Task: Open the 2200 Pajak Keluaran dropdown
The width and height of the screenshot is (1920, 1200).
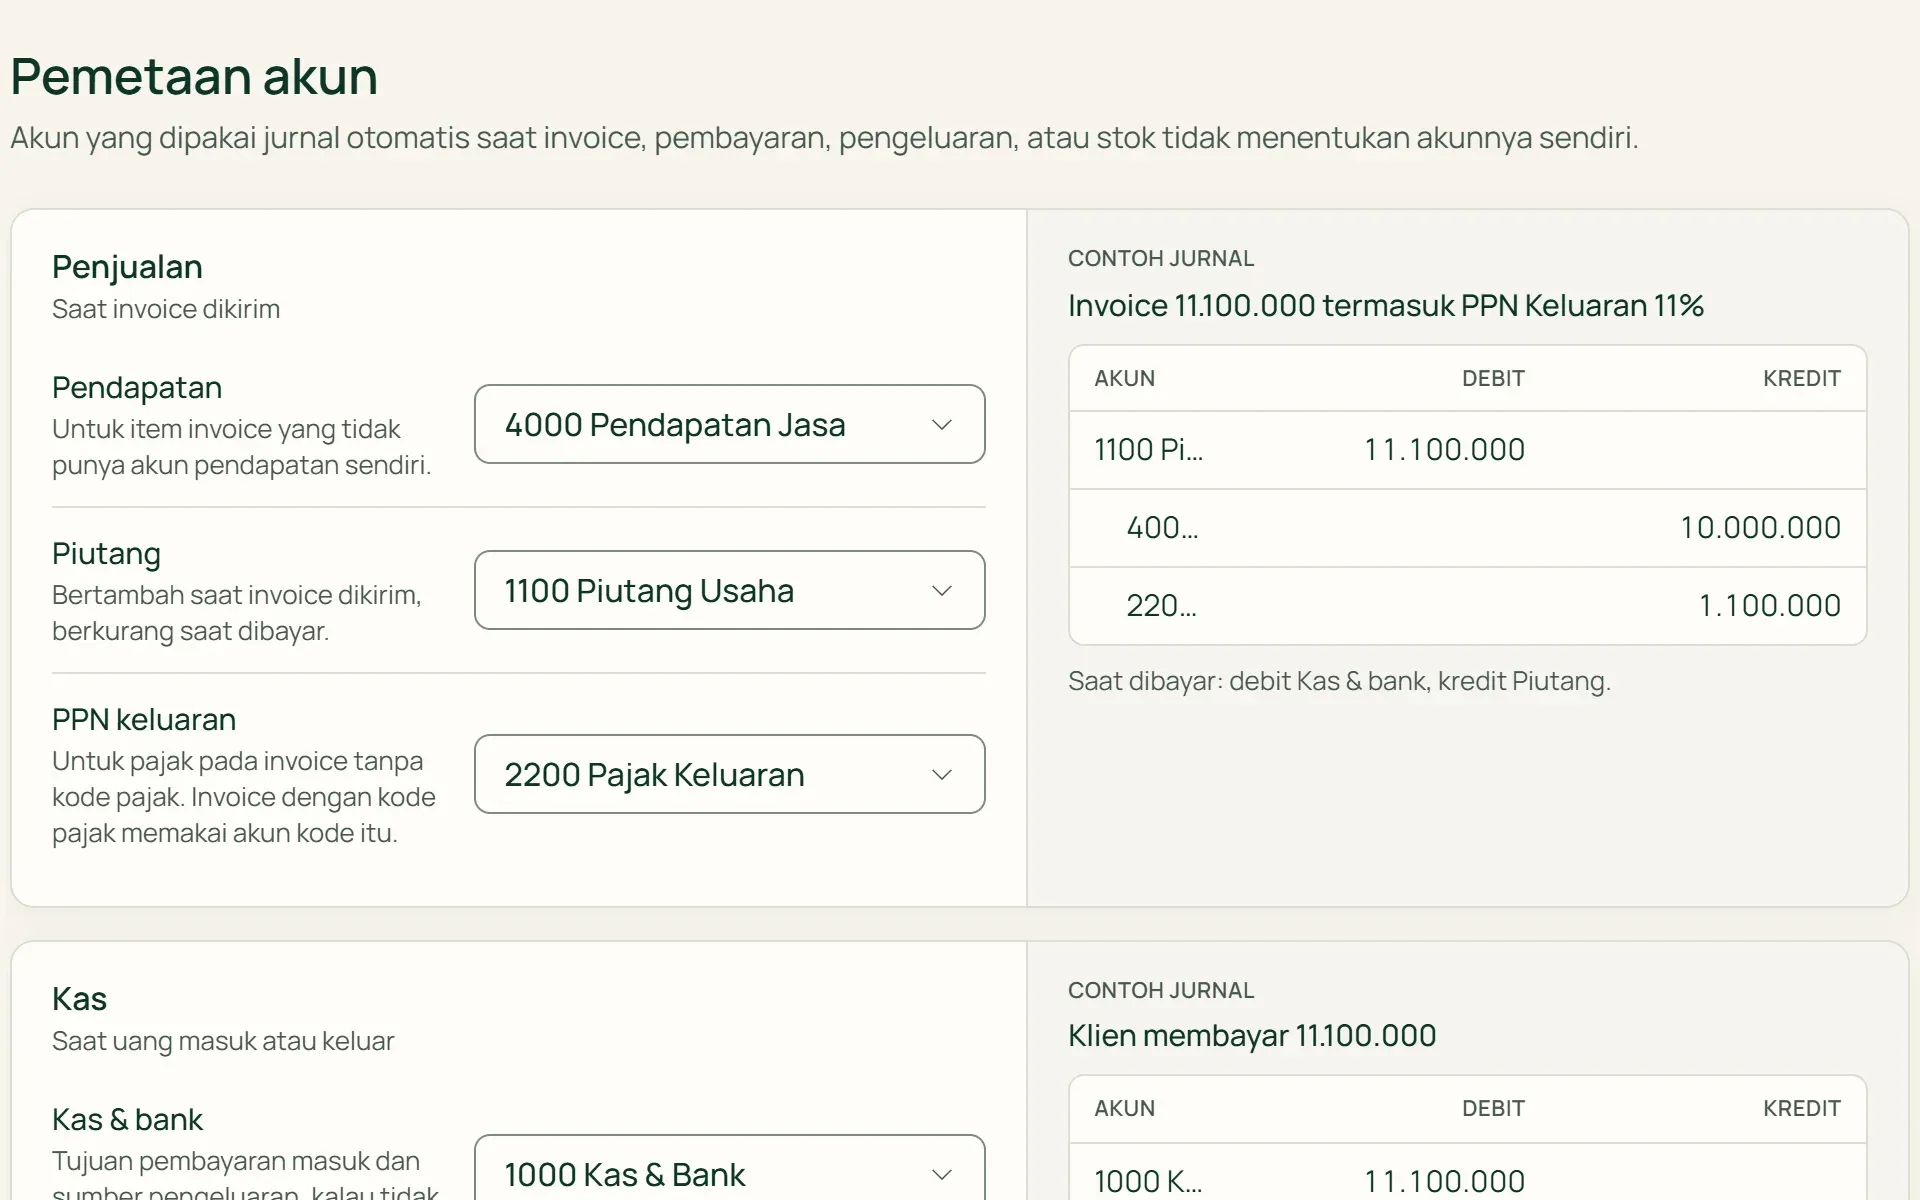Action: click(x=729, y=774)
